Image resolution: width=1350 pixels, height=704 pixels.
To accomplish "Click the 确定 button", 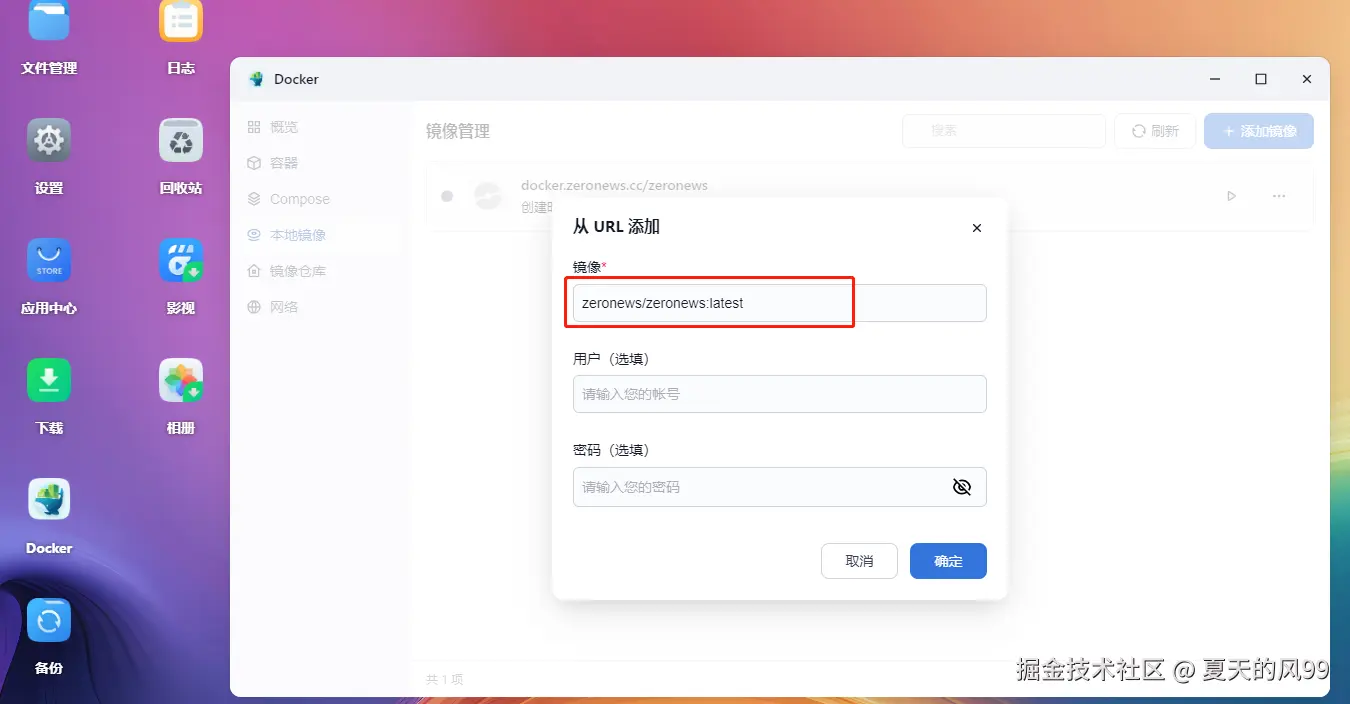I will (948, 561).
